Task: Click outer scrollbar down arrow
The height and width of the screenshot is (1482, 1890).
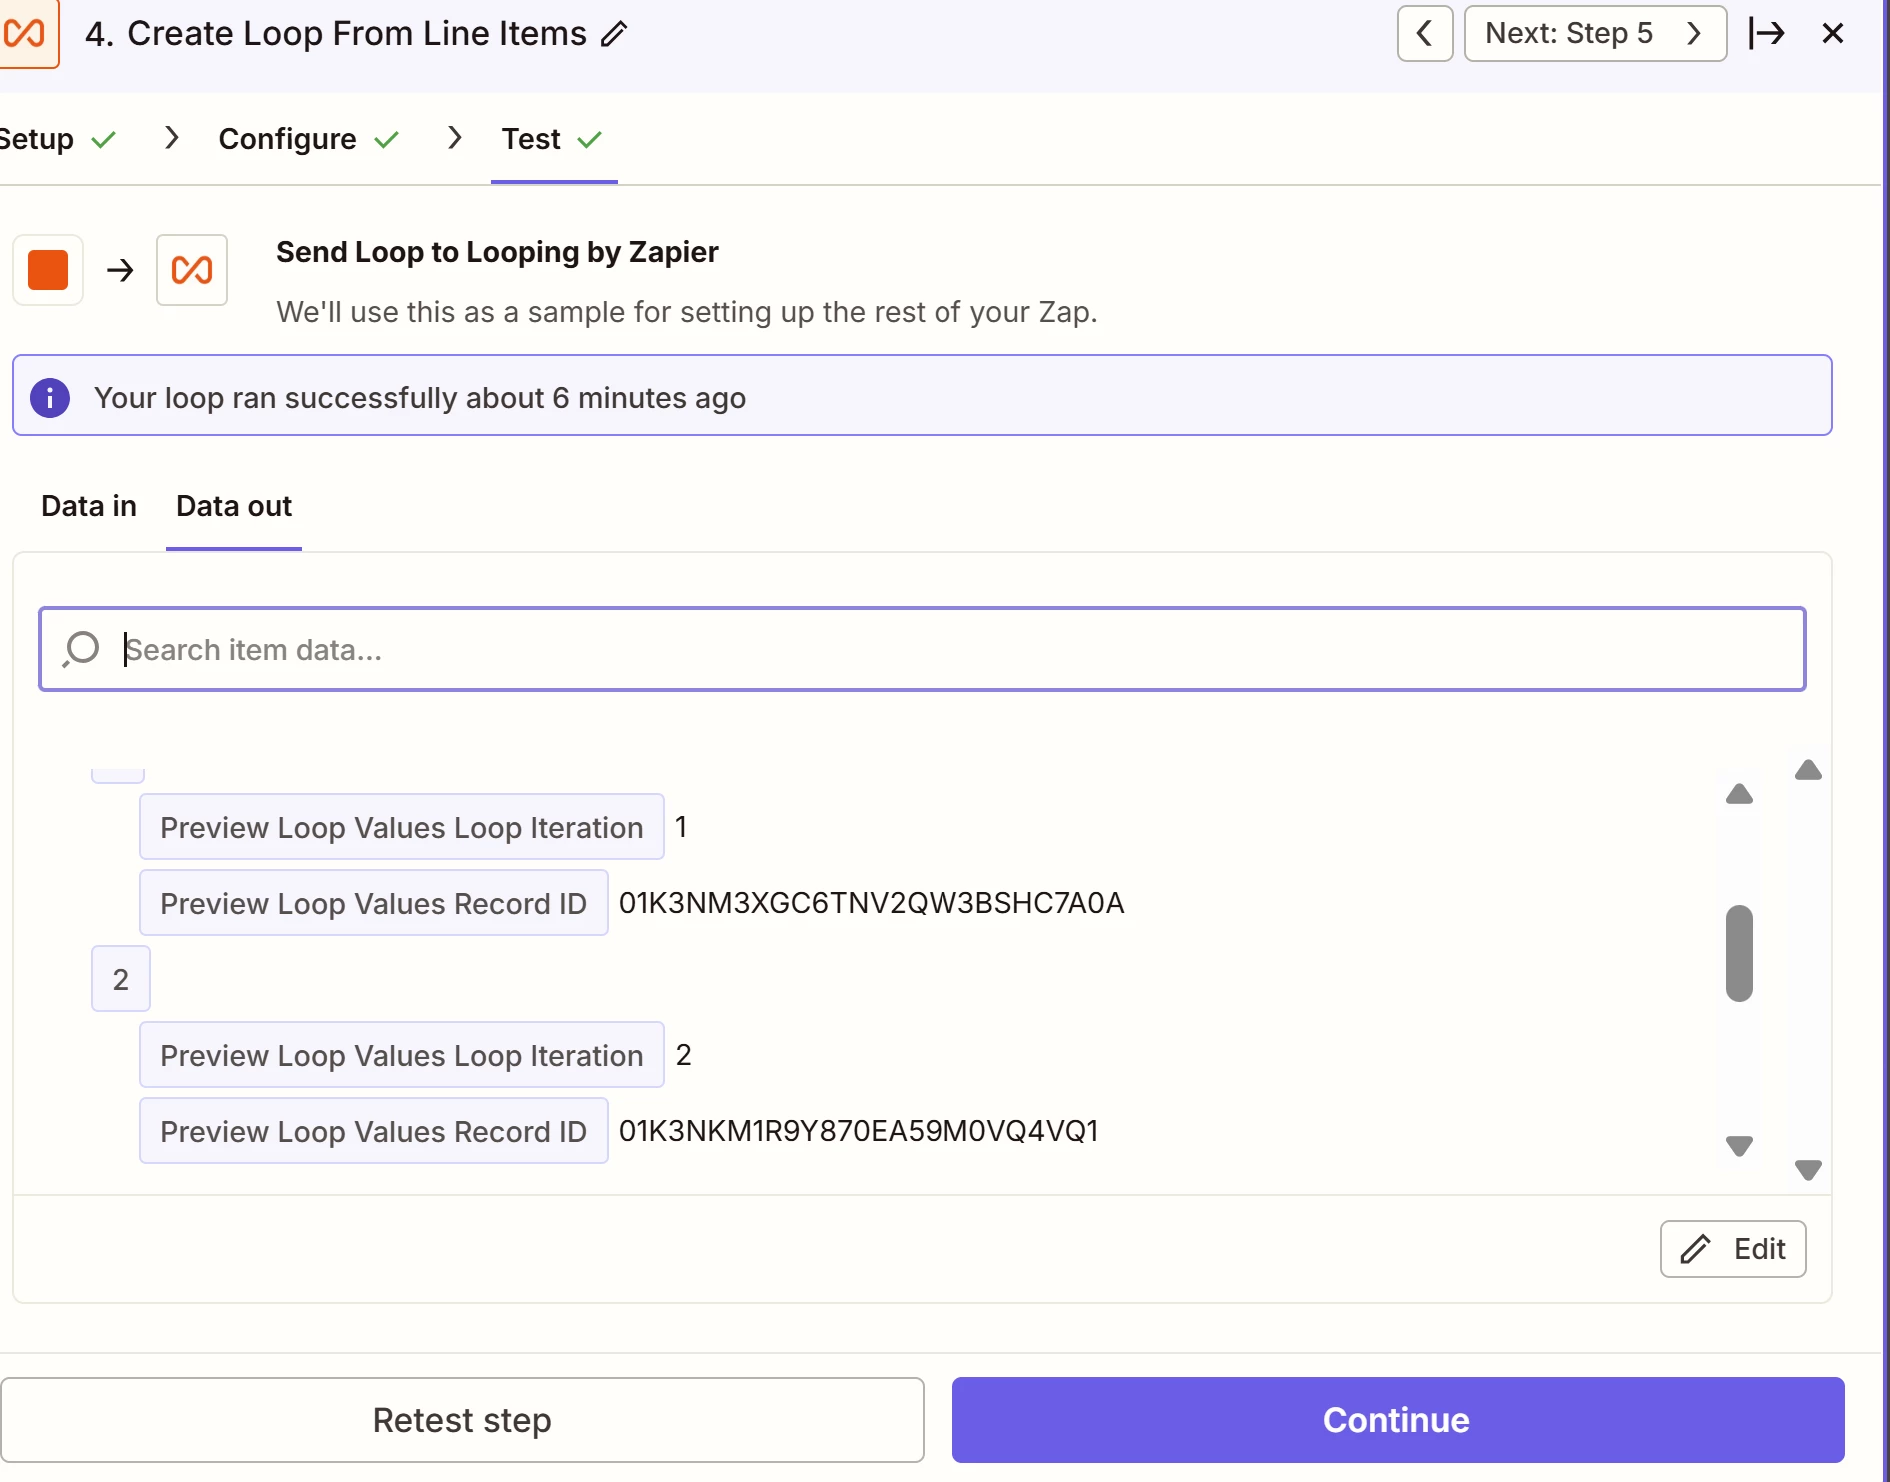Action: [1809, 1170]
